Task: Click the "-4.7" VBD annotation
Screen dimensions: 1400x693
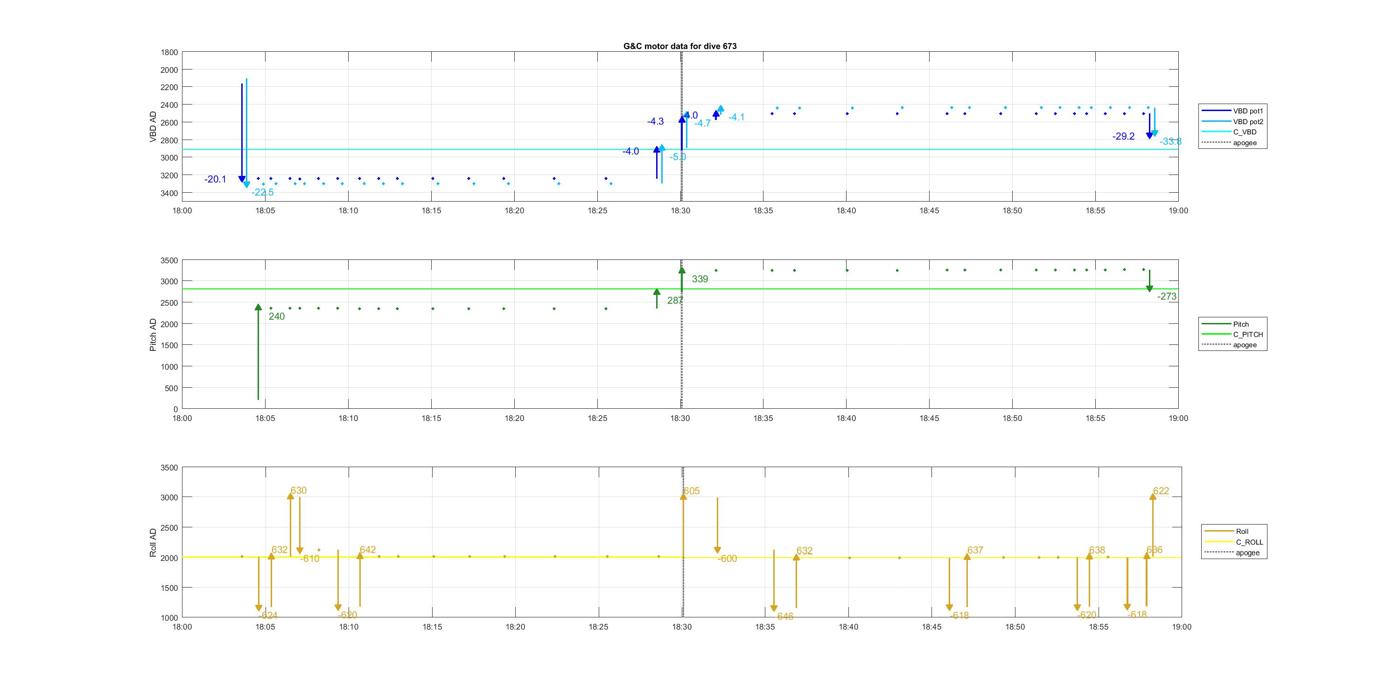Action: 703,124
